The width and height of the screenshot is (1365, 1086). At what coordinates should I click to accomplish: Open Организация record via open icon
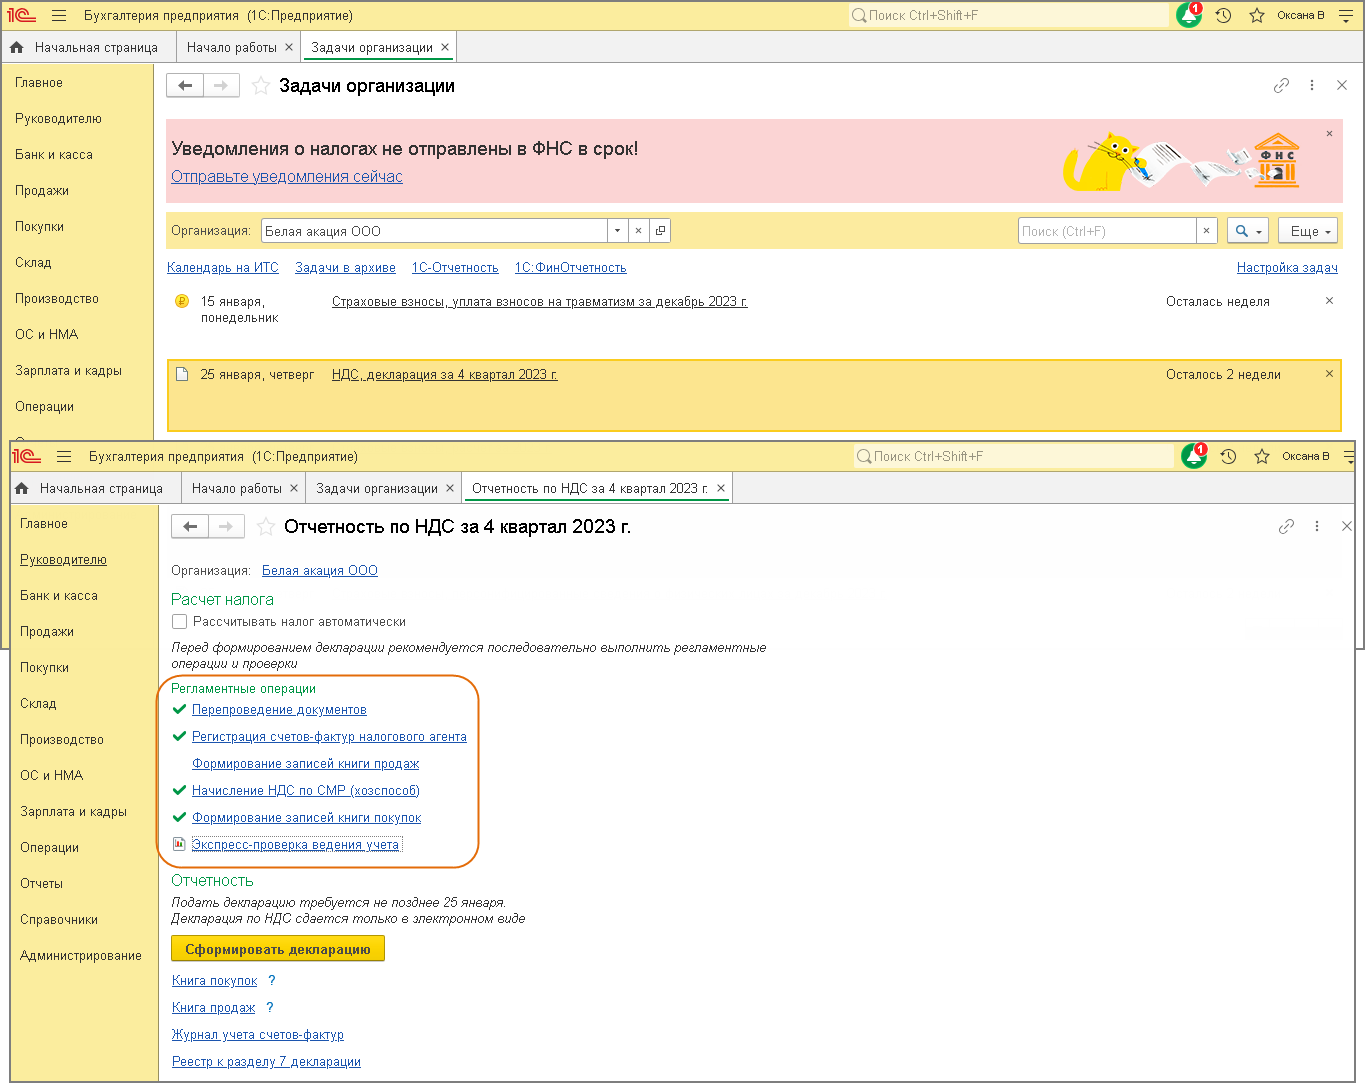660,231
